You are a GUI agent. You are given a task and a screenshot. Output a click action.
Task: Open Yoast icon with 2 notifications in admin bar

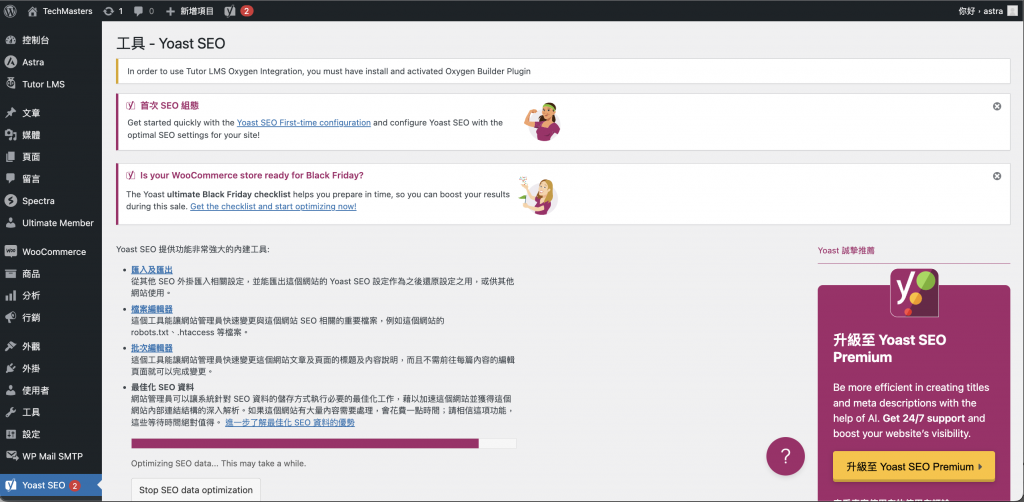[x=229, y=10]
